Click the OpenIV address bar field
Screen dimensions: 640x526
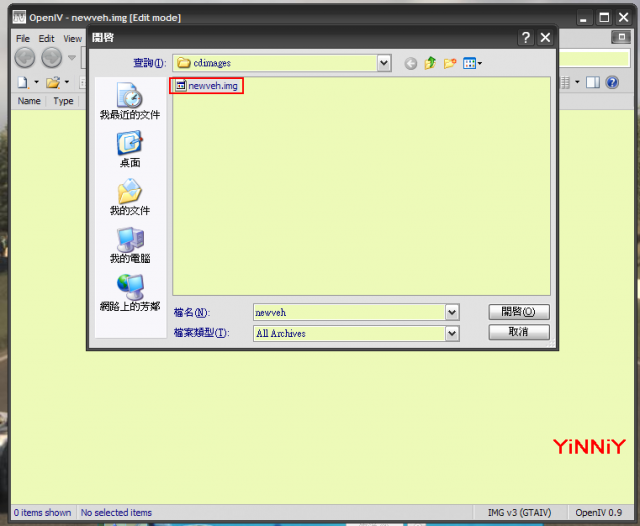(594, 59)
